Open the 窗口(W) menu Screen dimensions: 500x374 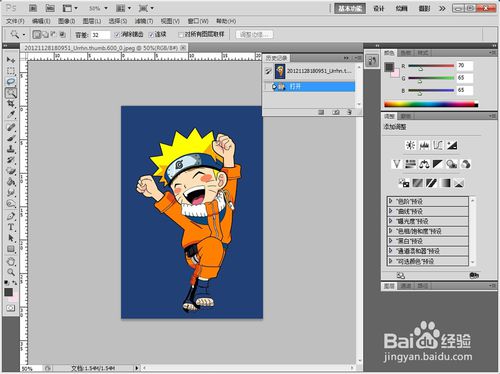click(198, 21)
